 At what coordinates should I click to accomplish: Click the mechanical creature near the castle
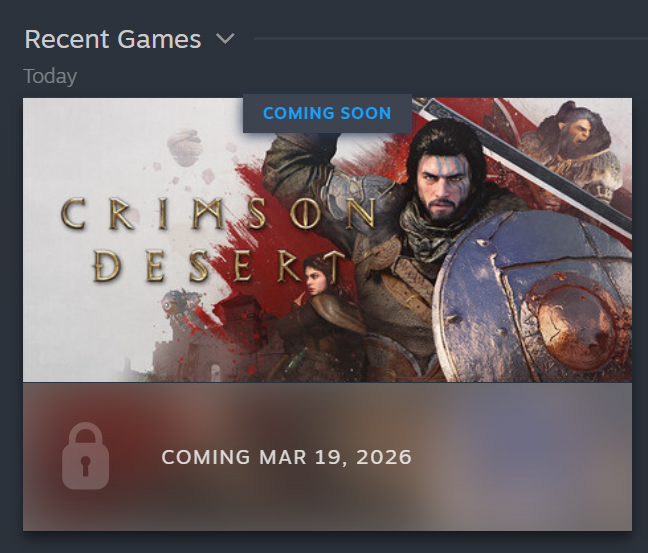[x=180, y=306]
